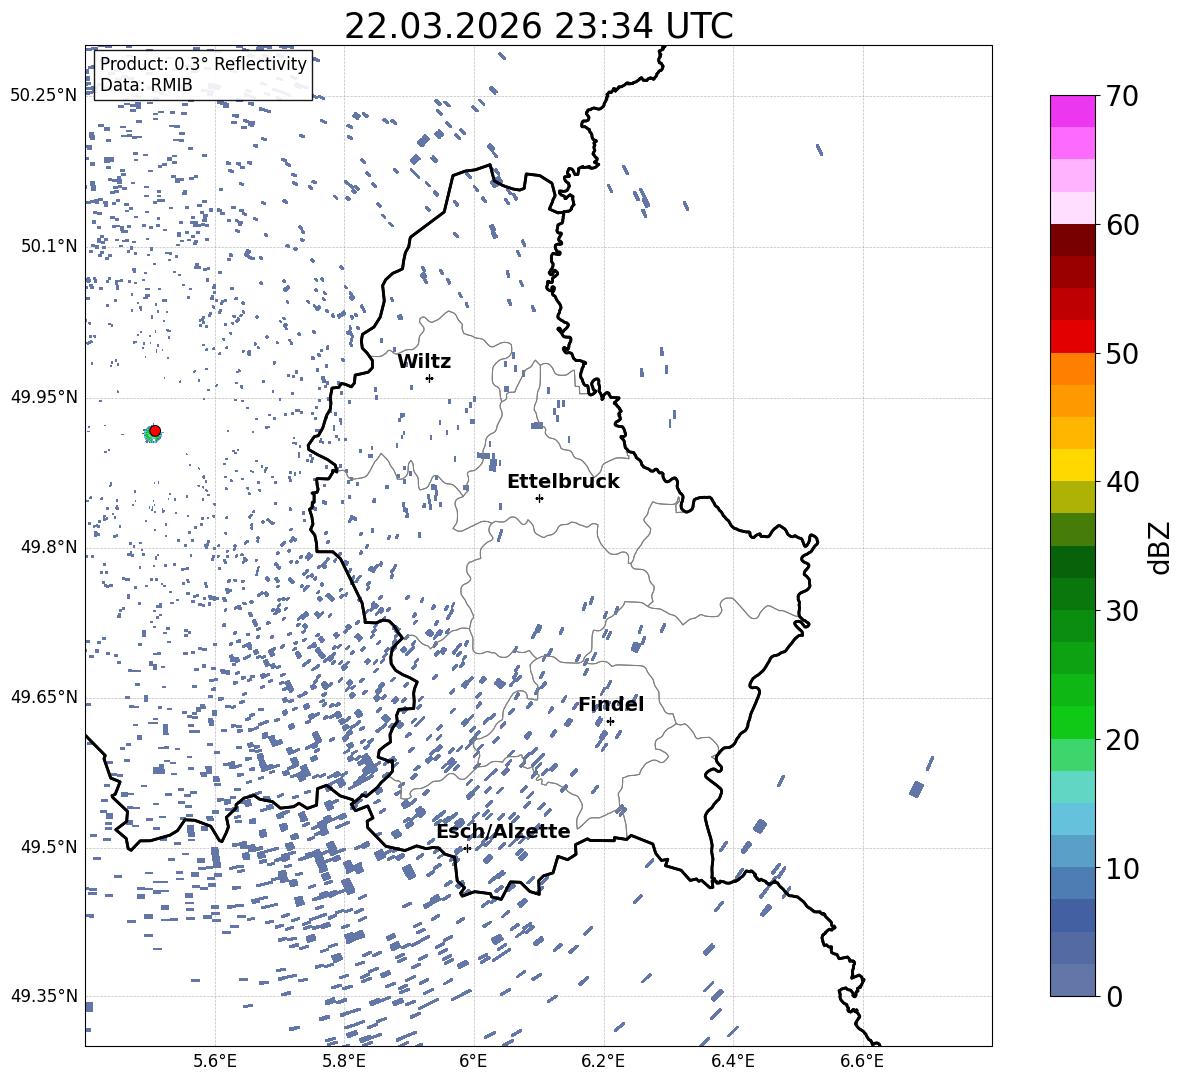1184x1081 pixels.
Task: Click the 10 value on colorbar
Action: pyautogui.click(x=1122, y=868)
